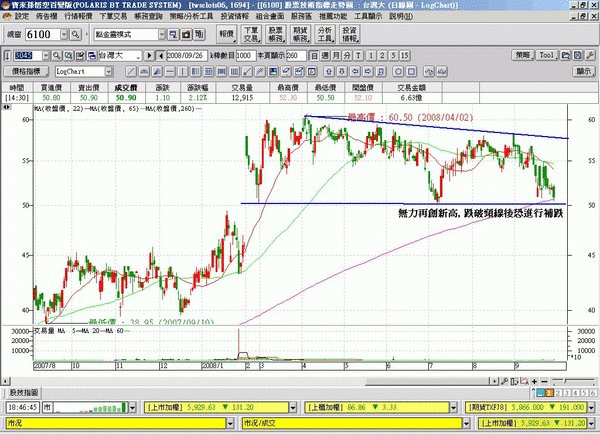Click the k棒數目 1000 input field
Image resolution: width=600 pixels, height=435 pixels.
tap(245, 55)
